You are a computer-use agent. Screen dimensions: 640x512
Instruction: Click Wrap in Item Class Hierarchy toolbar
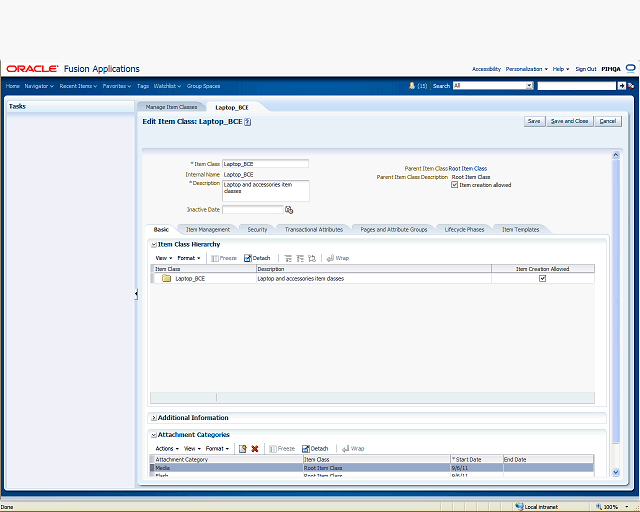coord(338,258)
